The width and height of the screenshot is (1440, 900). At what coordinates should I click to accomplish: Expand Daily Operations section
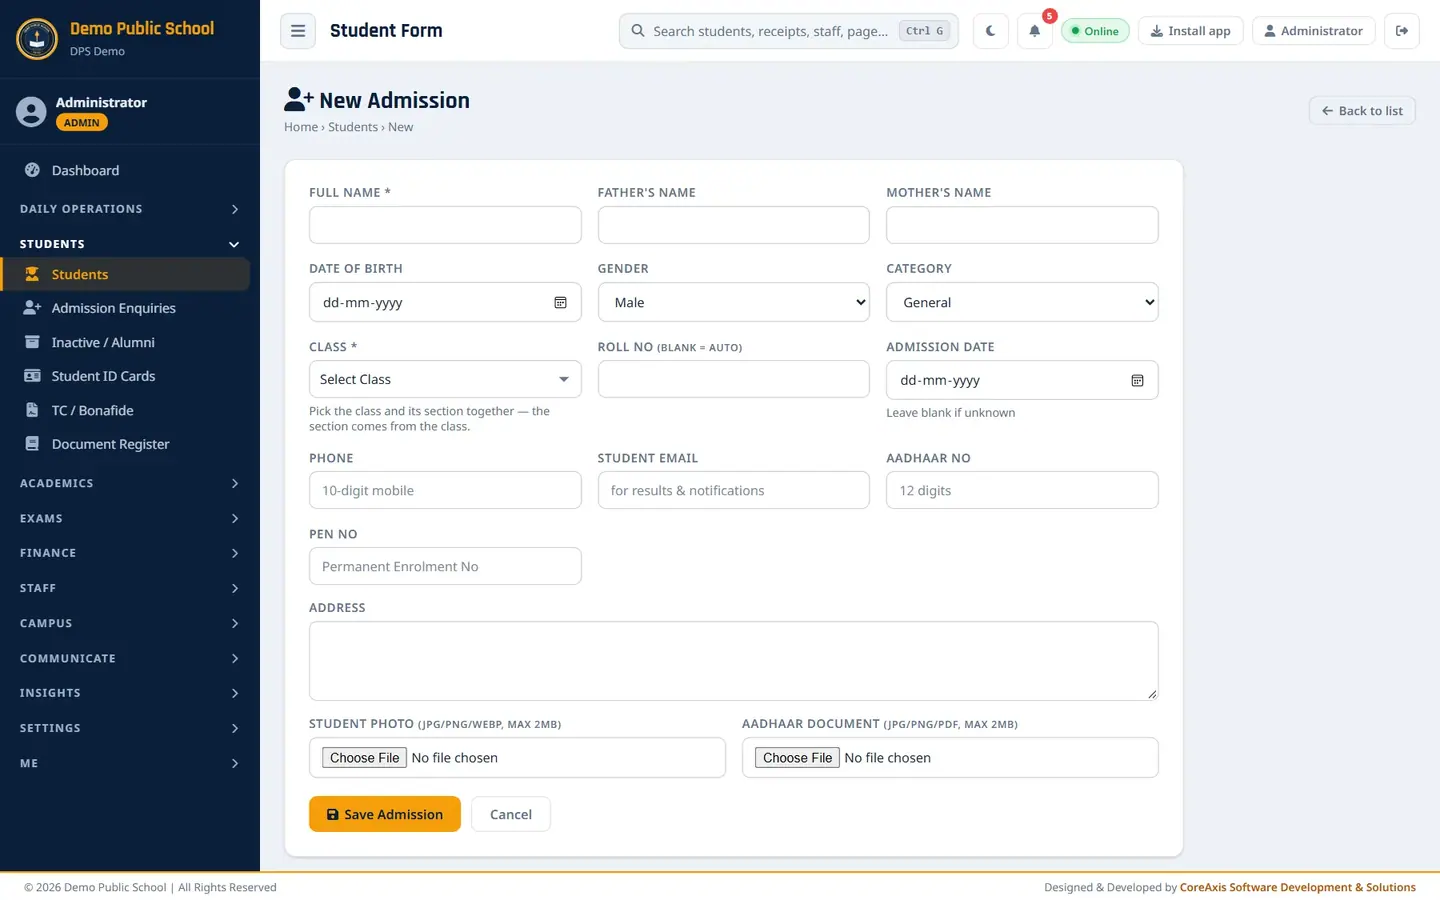pyautogui.click(x=130, y=209)
